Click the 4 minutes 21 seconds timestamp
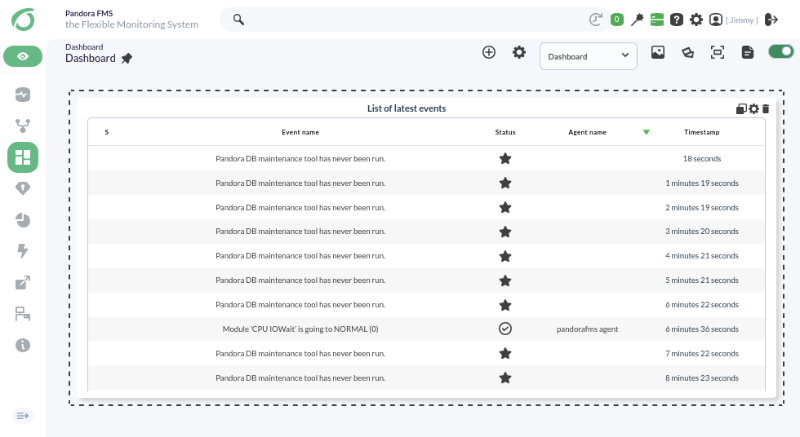Viewport: 800px width, 437px height. click(x=702, y=255)
